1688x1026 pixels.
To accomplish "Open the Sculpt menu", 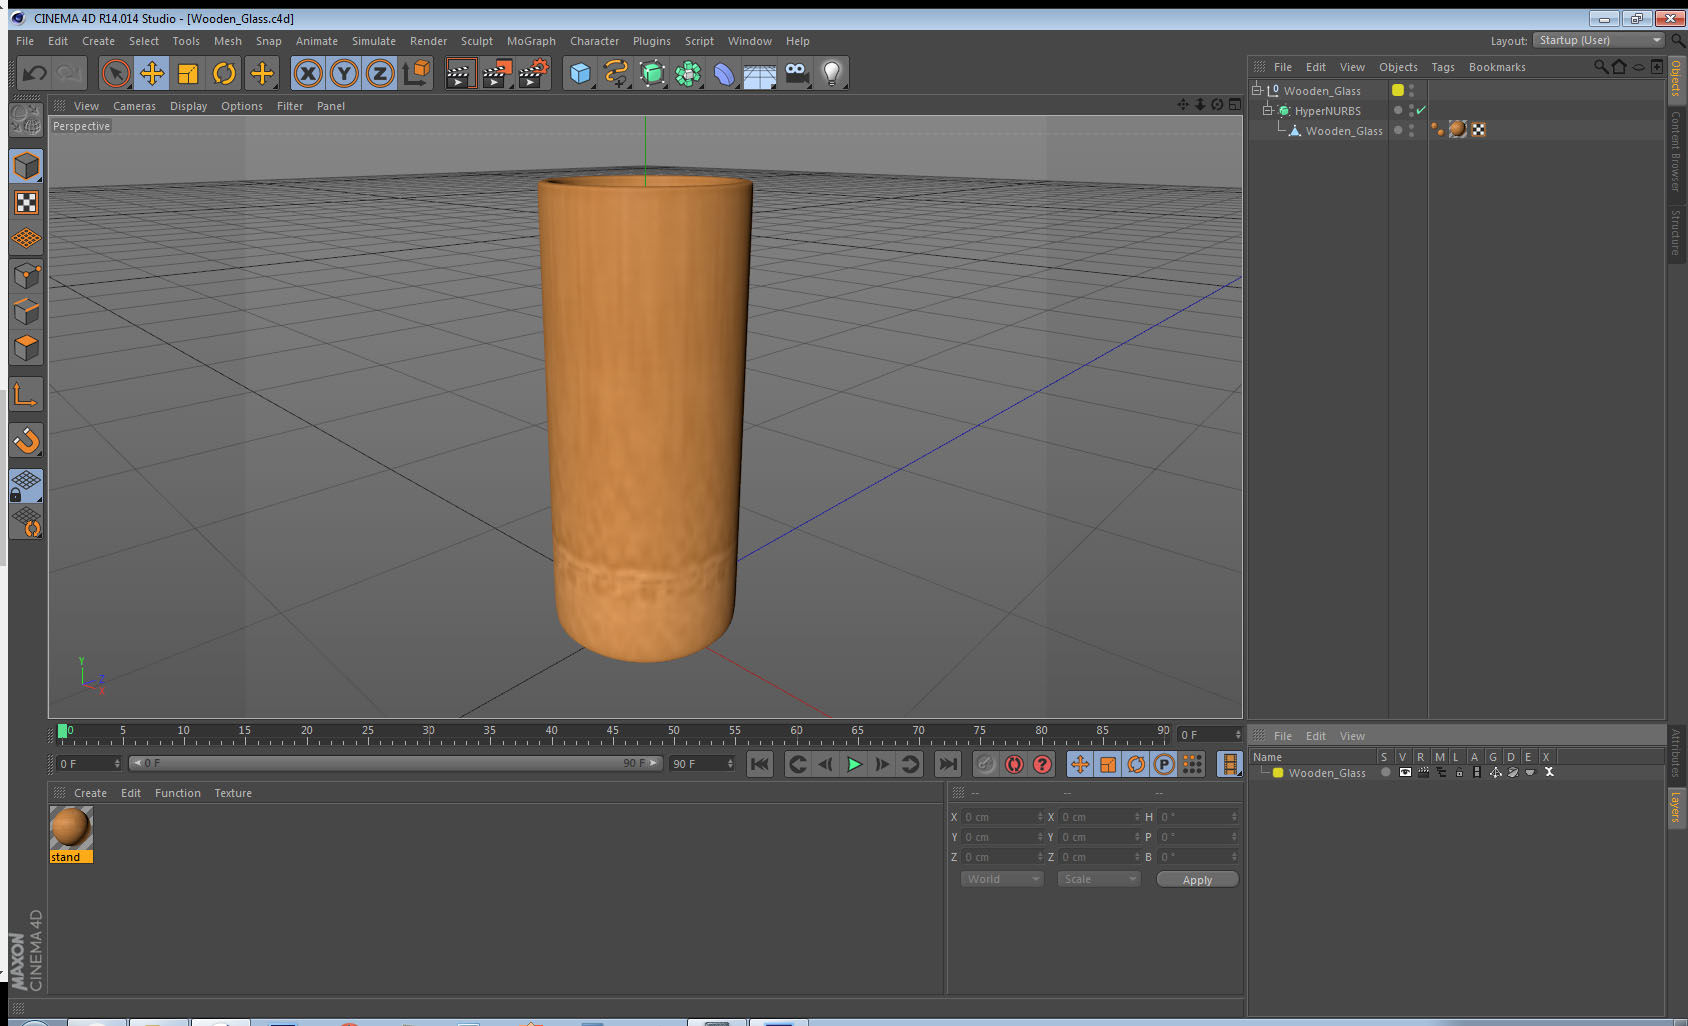I will [x=477, y=41].
